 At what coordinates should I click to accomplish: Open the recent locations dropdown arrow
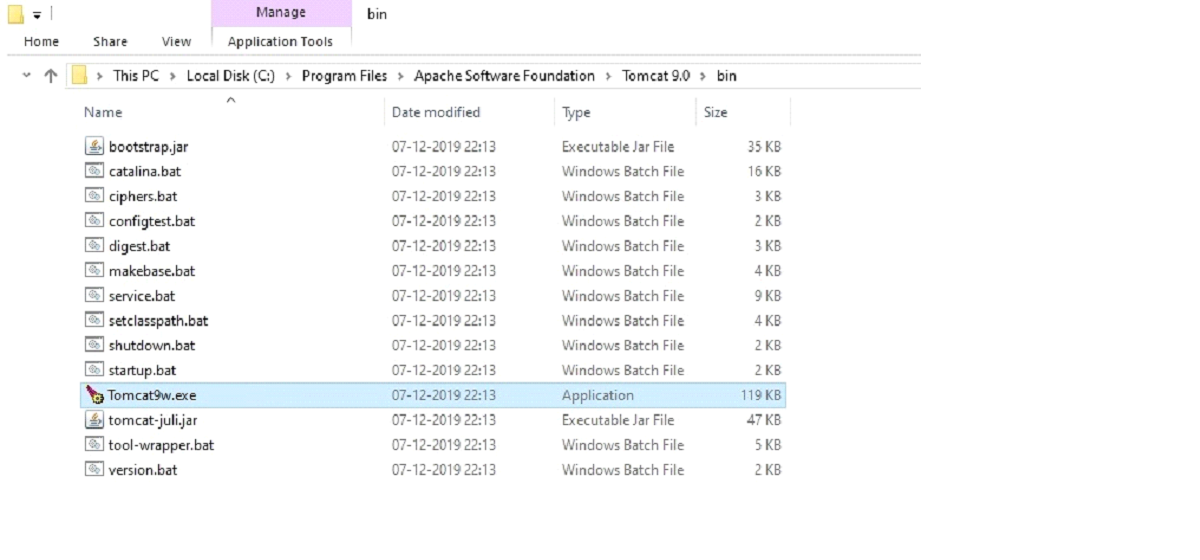pos(27,75)
